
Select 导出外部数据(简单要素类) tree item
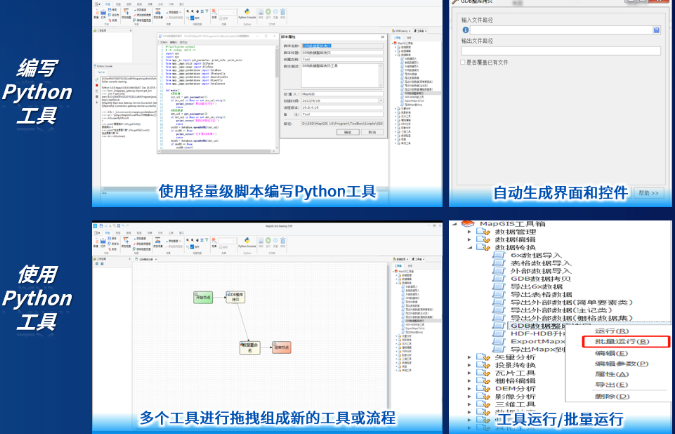[571, 302]
